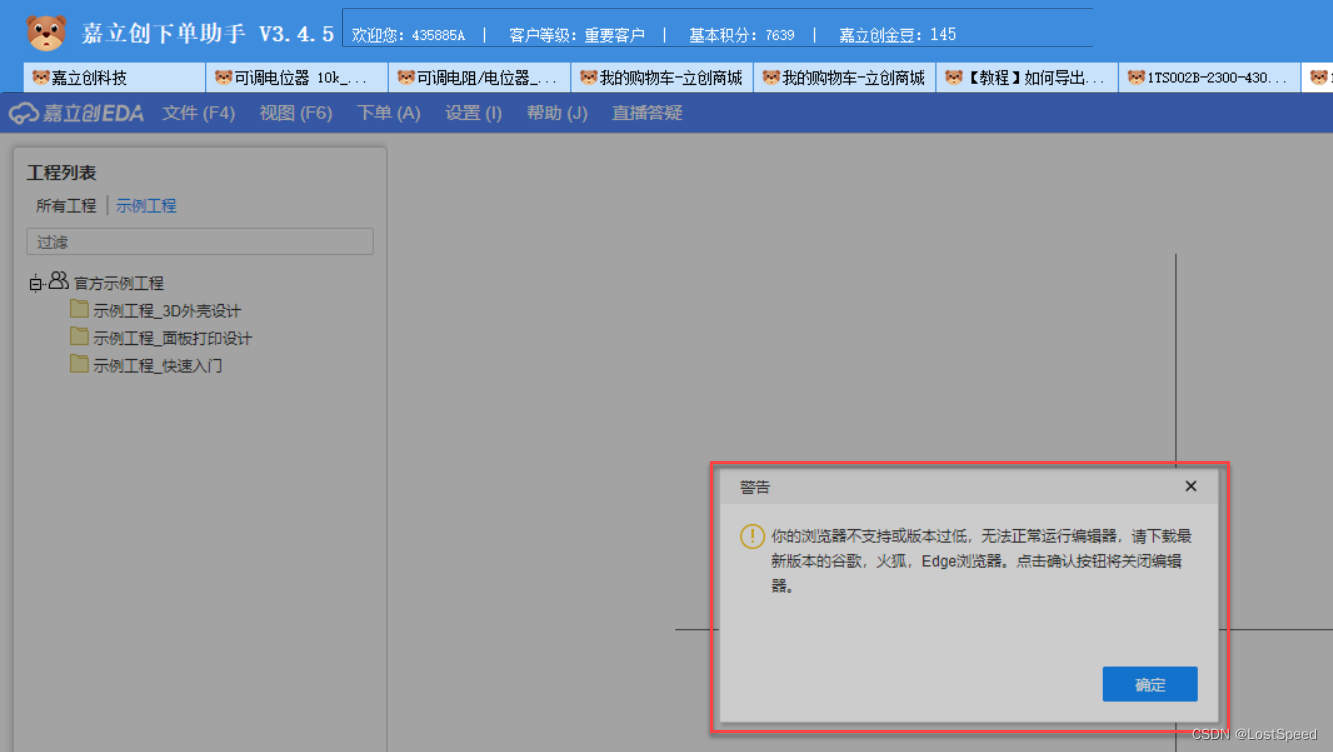Open the 1TS002B-2300-430 tab

pos(1209,78)
